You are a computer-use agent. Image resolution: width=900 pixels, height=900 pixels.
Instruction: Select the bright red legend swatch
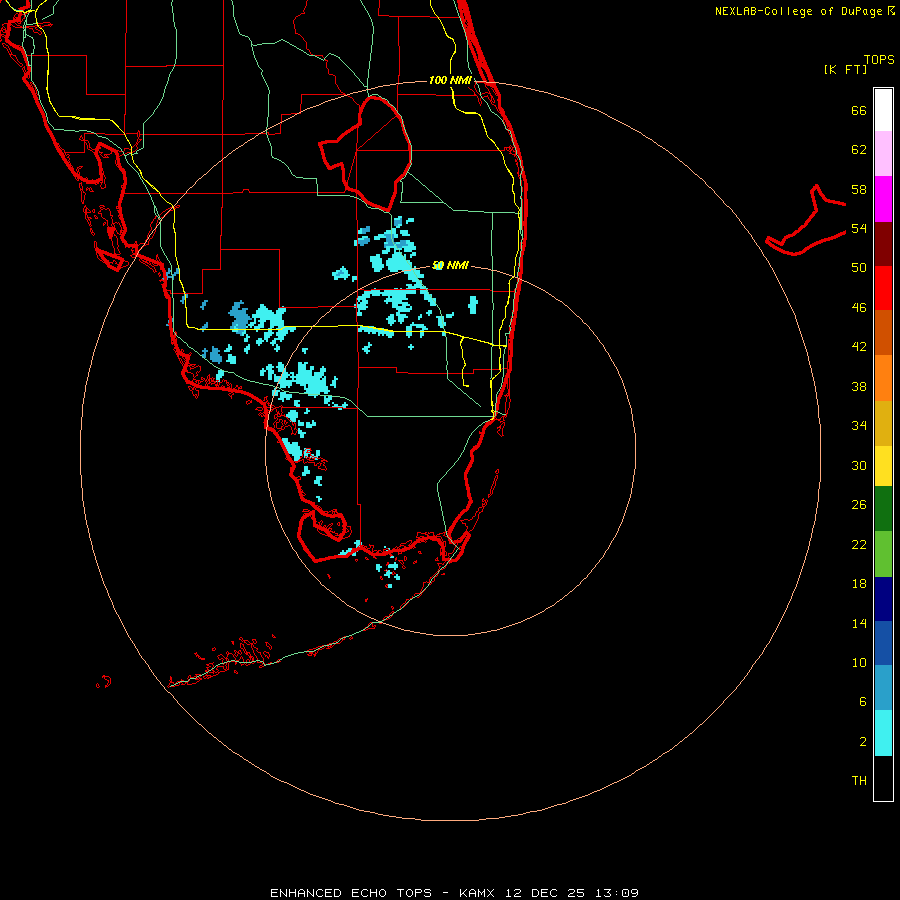(883, 288)
